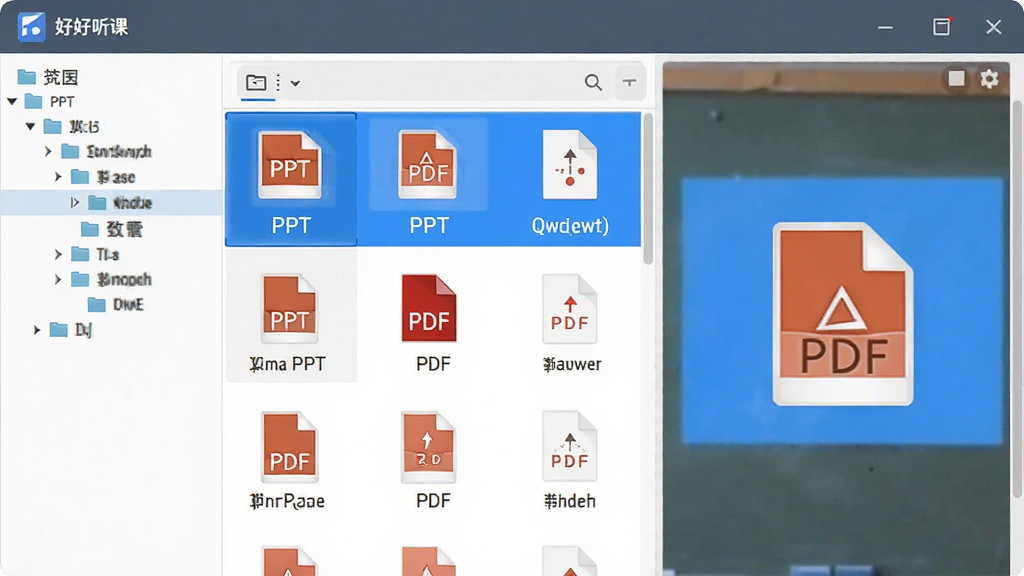Select the Tl-s folder in tree
The width and height of the screenshot is (1024, 576).
tap(95, 254)
